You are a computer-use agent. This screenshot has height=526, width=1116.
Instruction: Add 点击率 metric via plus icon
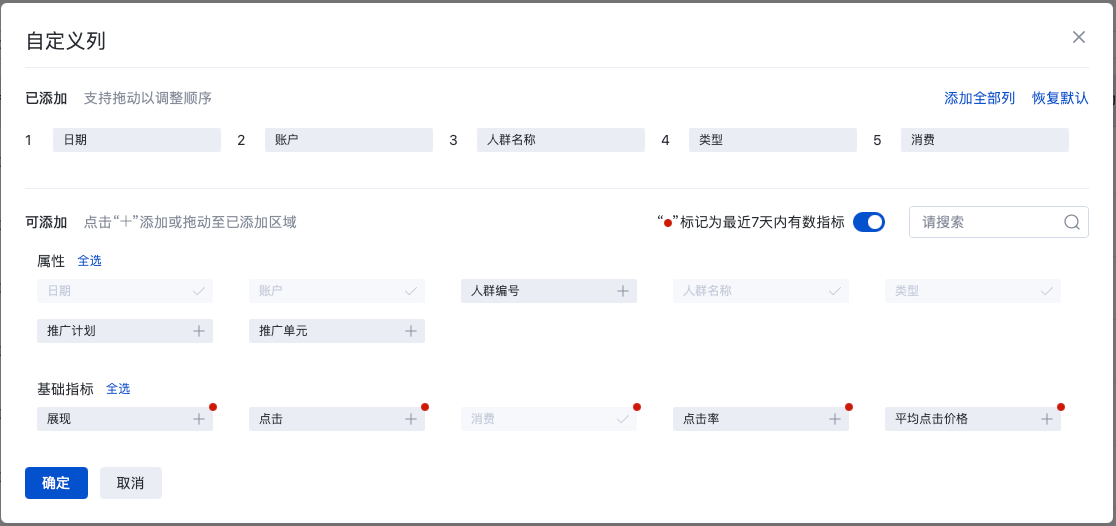pos(834,419)
